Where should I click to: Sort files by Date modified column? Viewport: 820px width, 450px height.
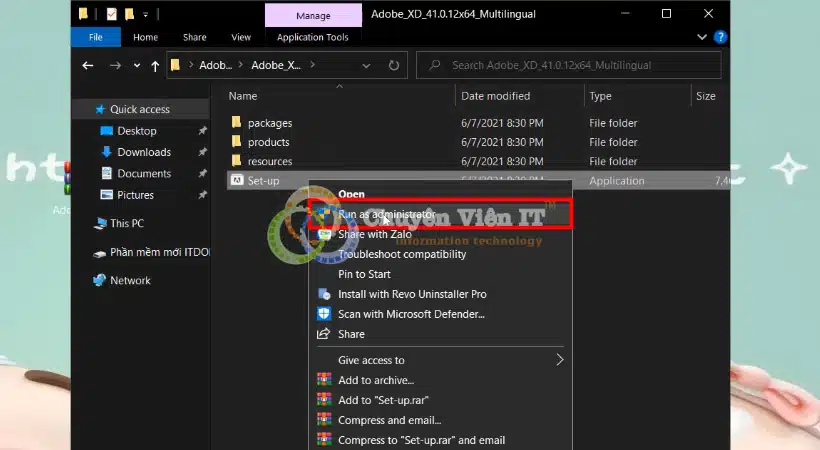coord(495,96)
